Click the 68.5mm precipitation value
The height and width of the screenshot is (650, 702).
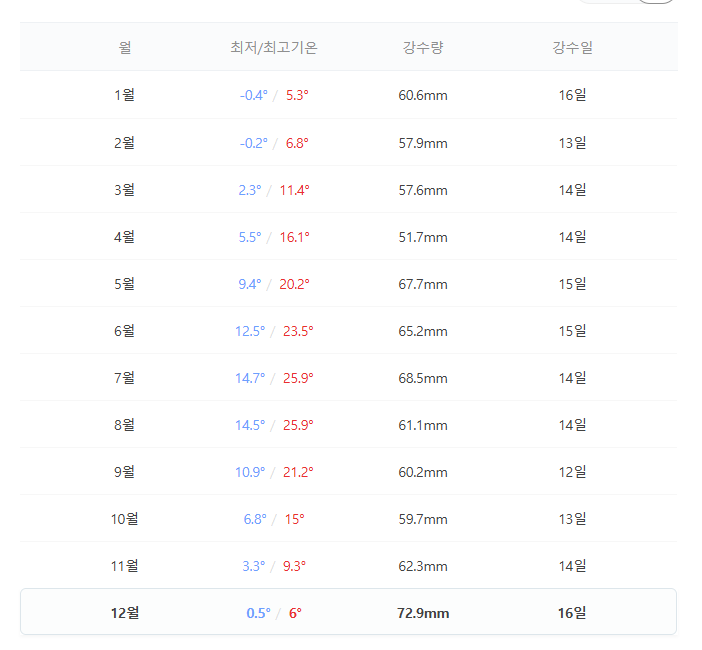423,378
